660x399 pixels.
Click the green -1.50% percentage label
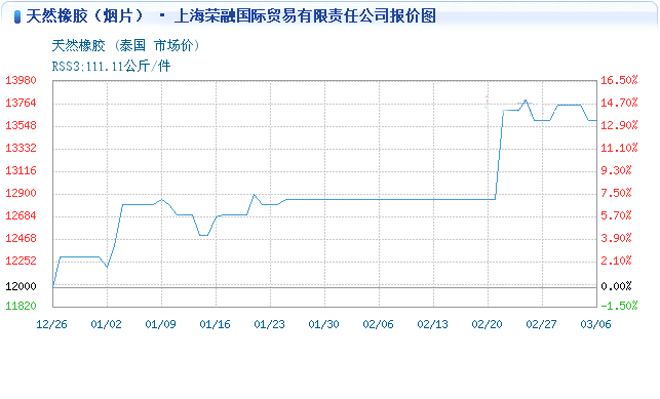pos(619,306)
